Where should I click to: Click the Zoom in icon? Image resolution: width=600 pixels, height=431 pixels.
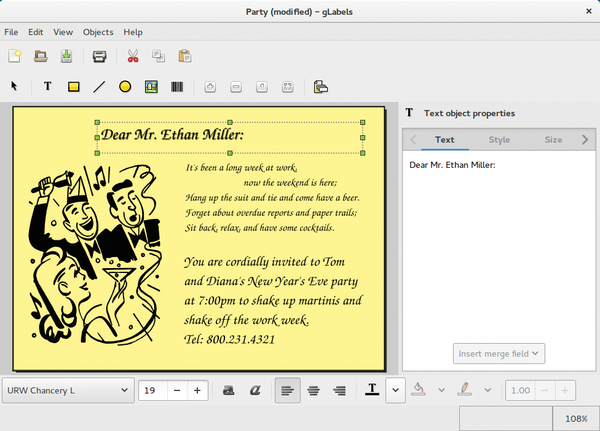210,87
